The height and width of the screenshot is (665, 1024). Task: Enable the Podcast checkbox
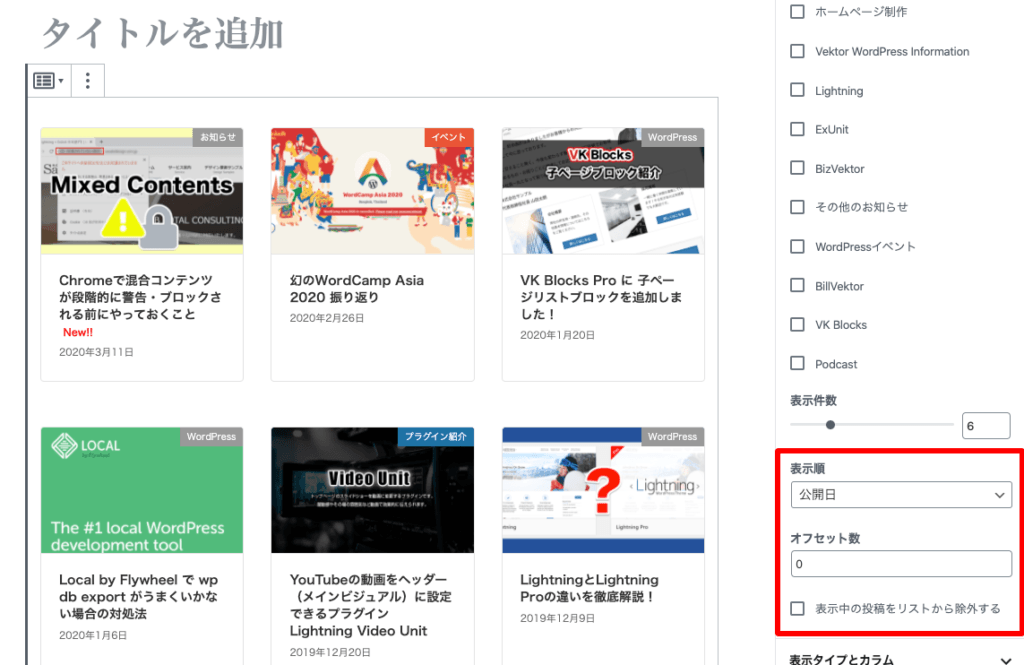pos(797,363)
